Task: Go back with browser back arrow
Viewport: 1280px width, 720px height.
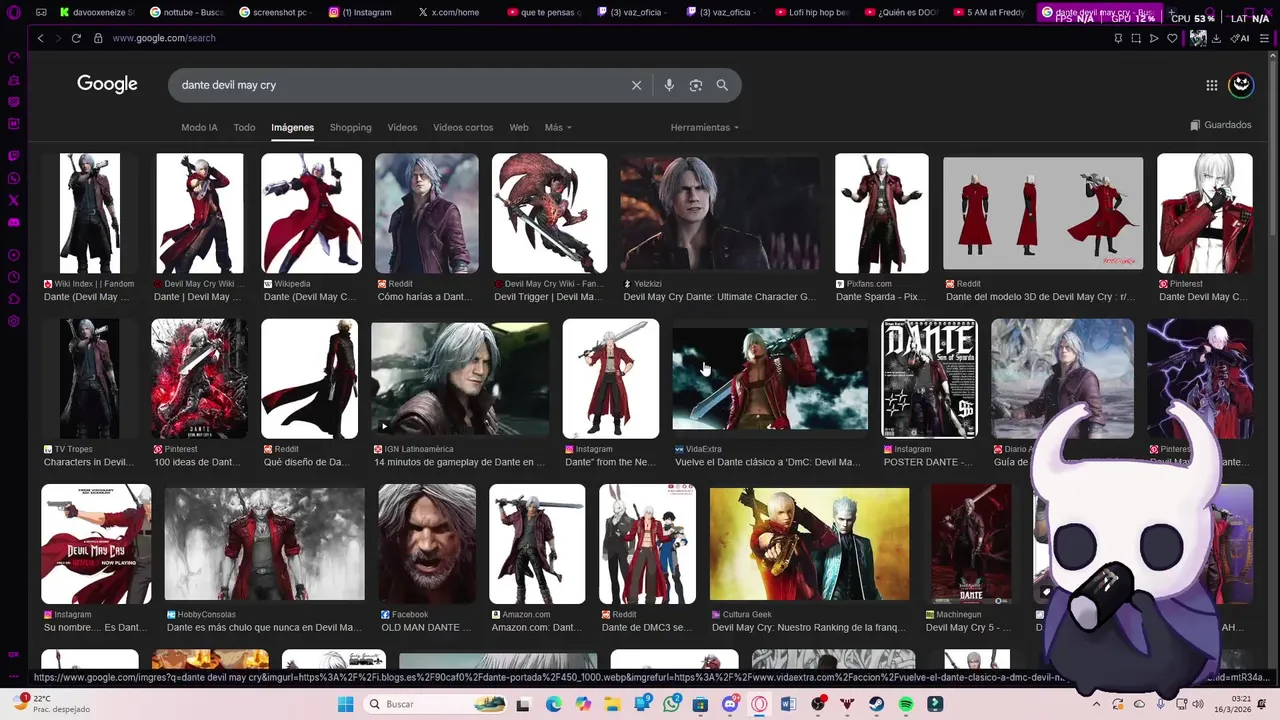Action: coord(40,38)
